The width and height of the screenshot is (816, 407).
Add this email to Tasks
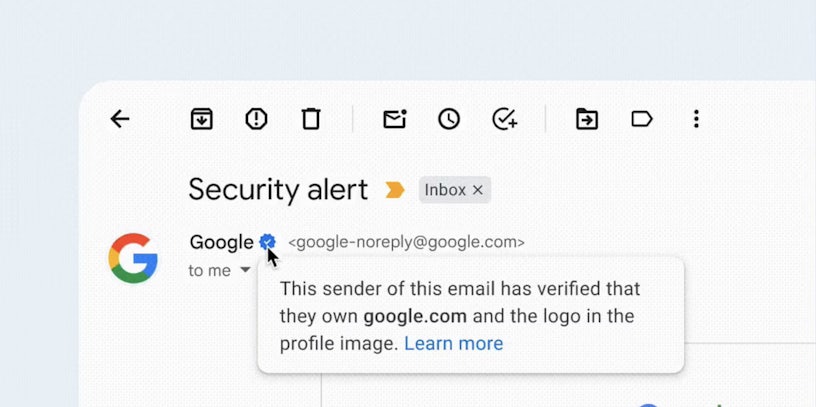[505, 120]
